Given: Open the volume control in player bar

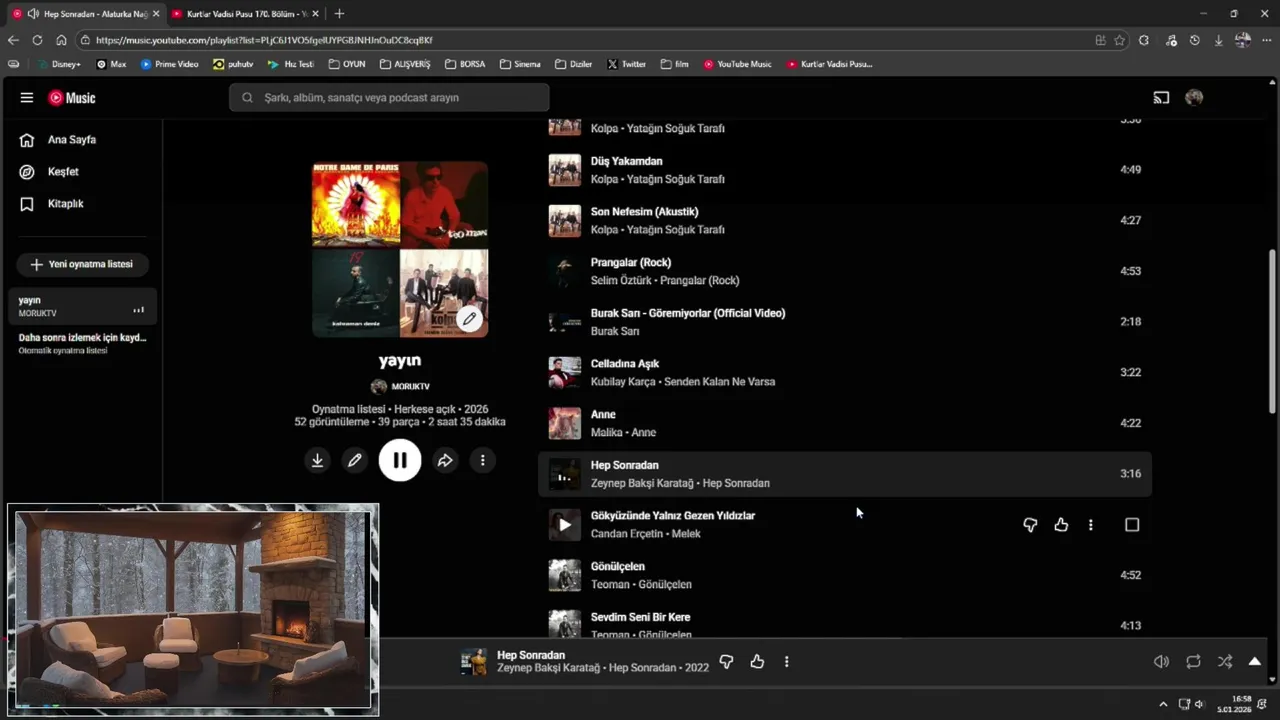Looking at the screenshot, I should [1161, 662].
